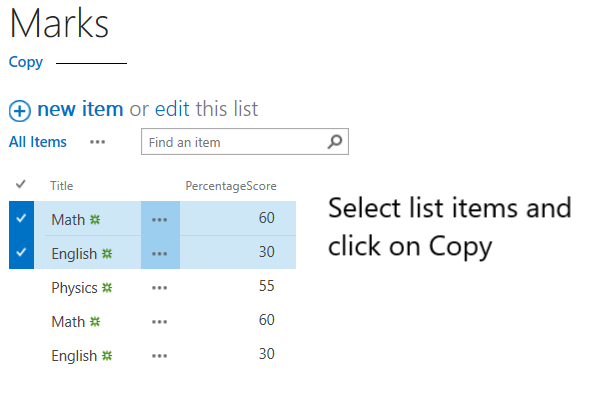Sort by the PercentageScore column header
This screenshot has width=592, height=404.
pos(231,186)
